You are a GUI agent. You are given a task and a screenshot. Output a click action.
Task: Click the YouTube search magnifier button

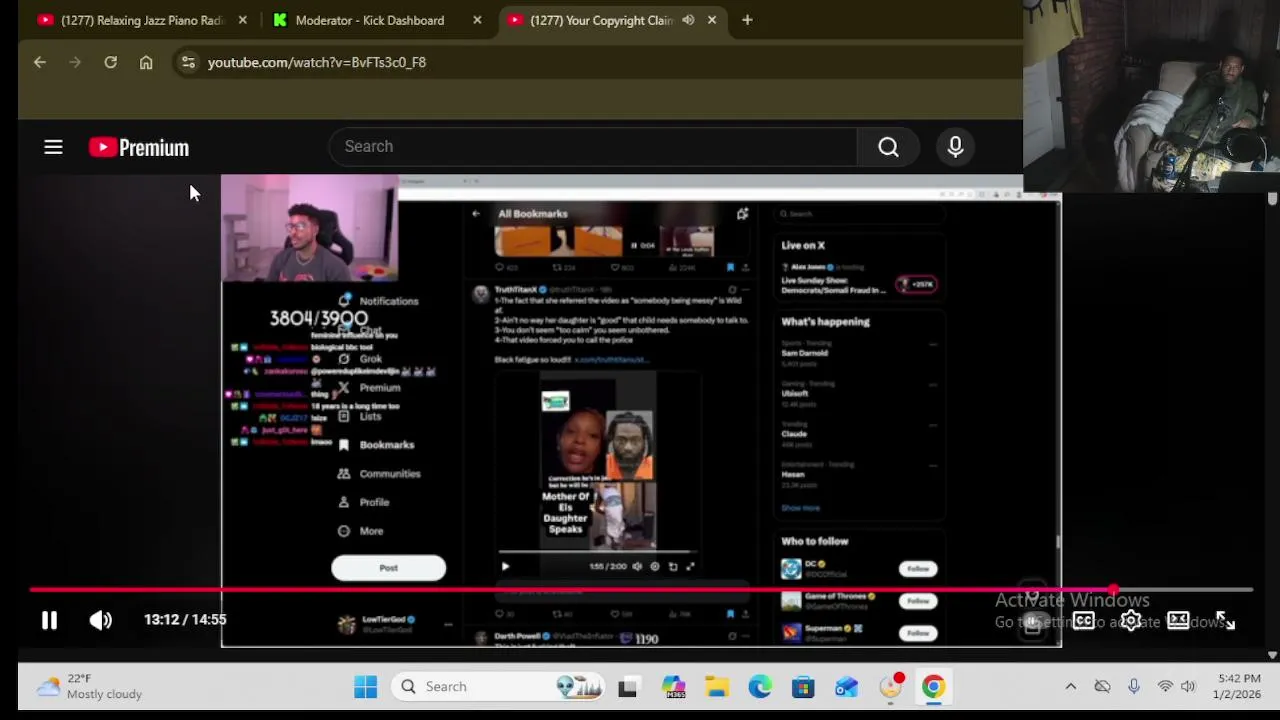coord(888,147)
